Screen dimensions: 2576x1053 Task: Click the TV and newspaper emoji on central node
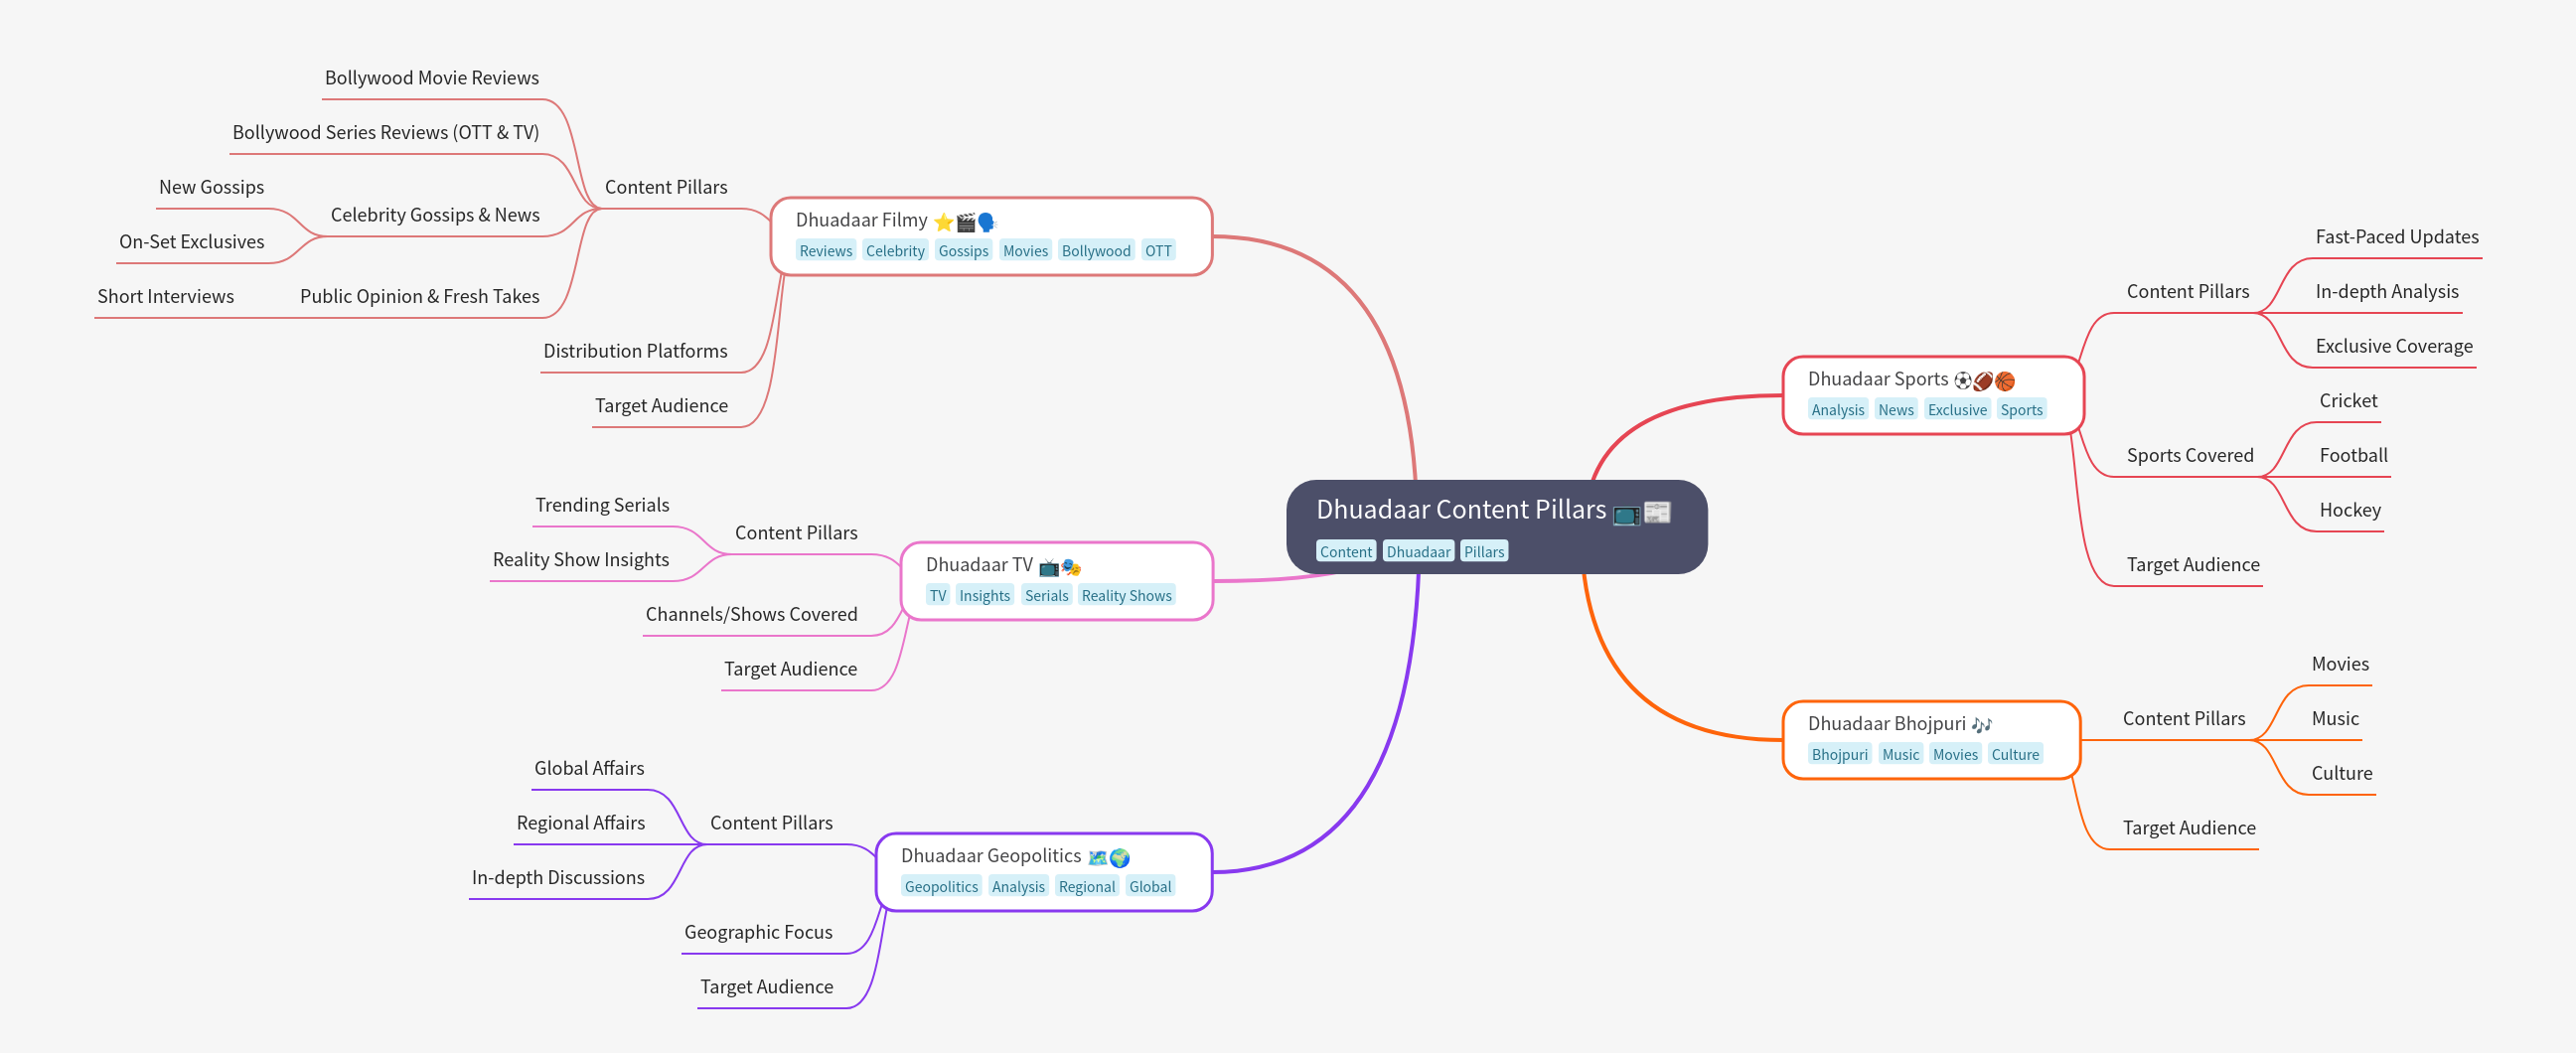coord(1642,512)
